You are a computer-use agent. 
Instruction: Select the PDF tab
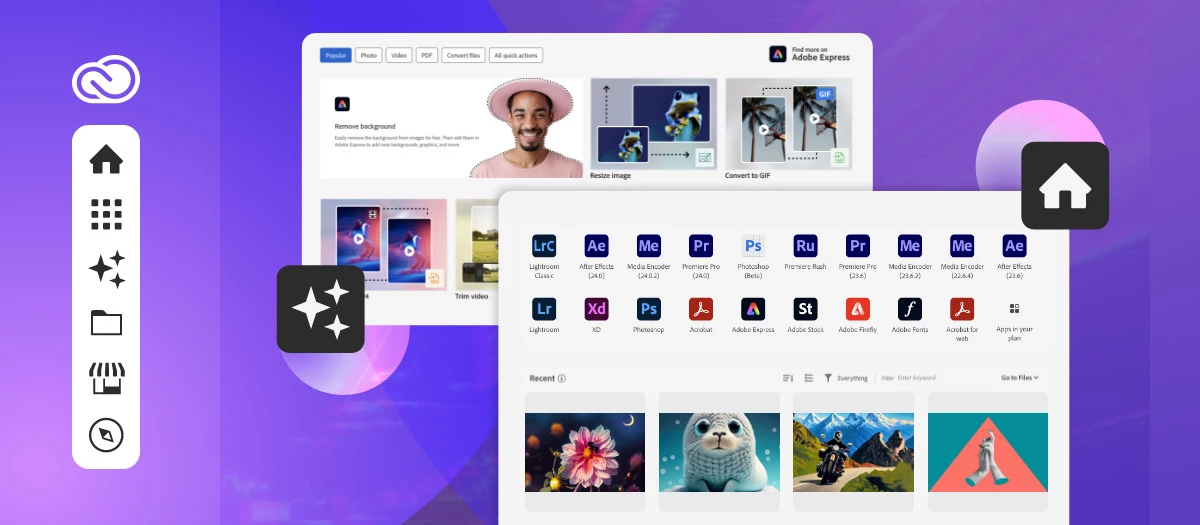pos(427,55)
